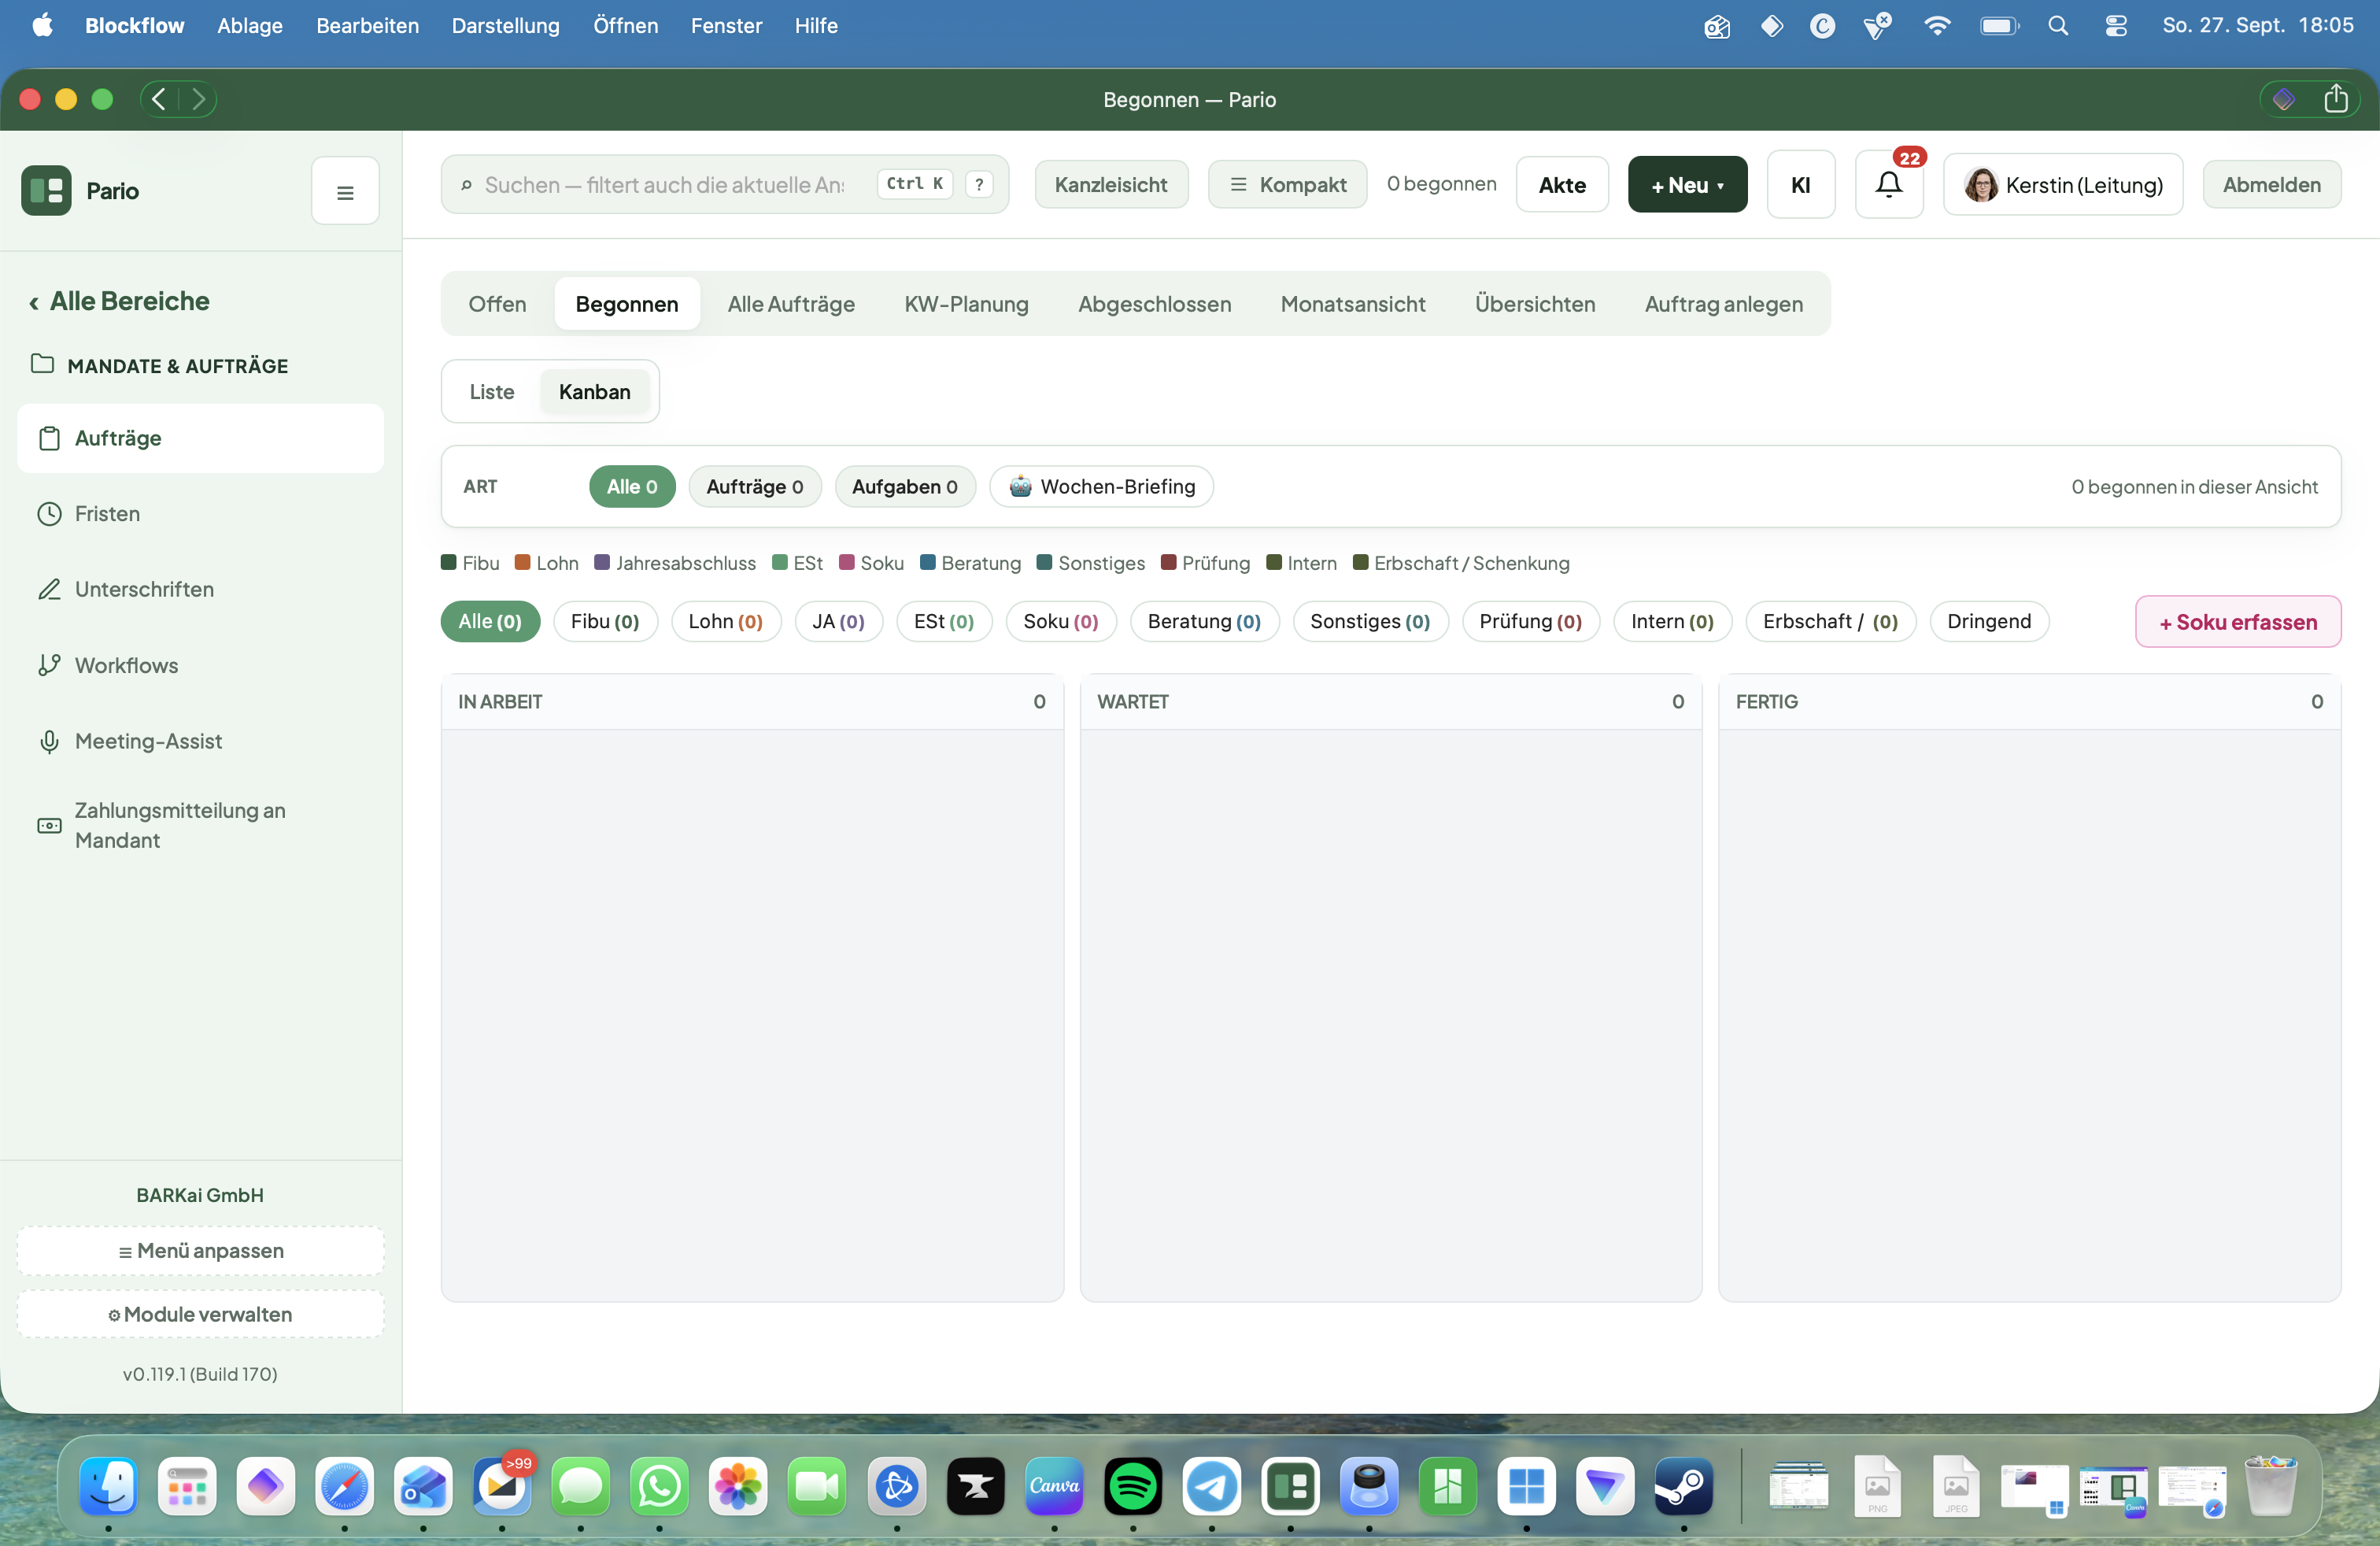This screenshot has width=2380, height=1546.
Task: Click the Abmelden button
Action: (x=2271, y=184)
